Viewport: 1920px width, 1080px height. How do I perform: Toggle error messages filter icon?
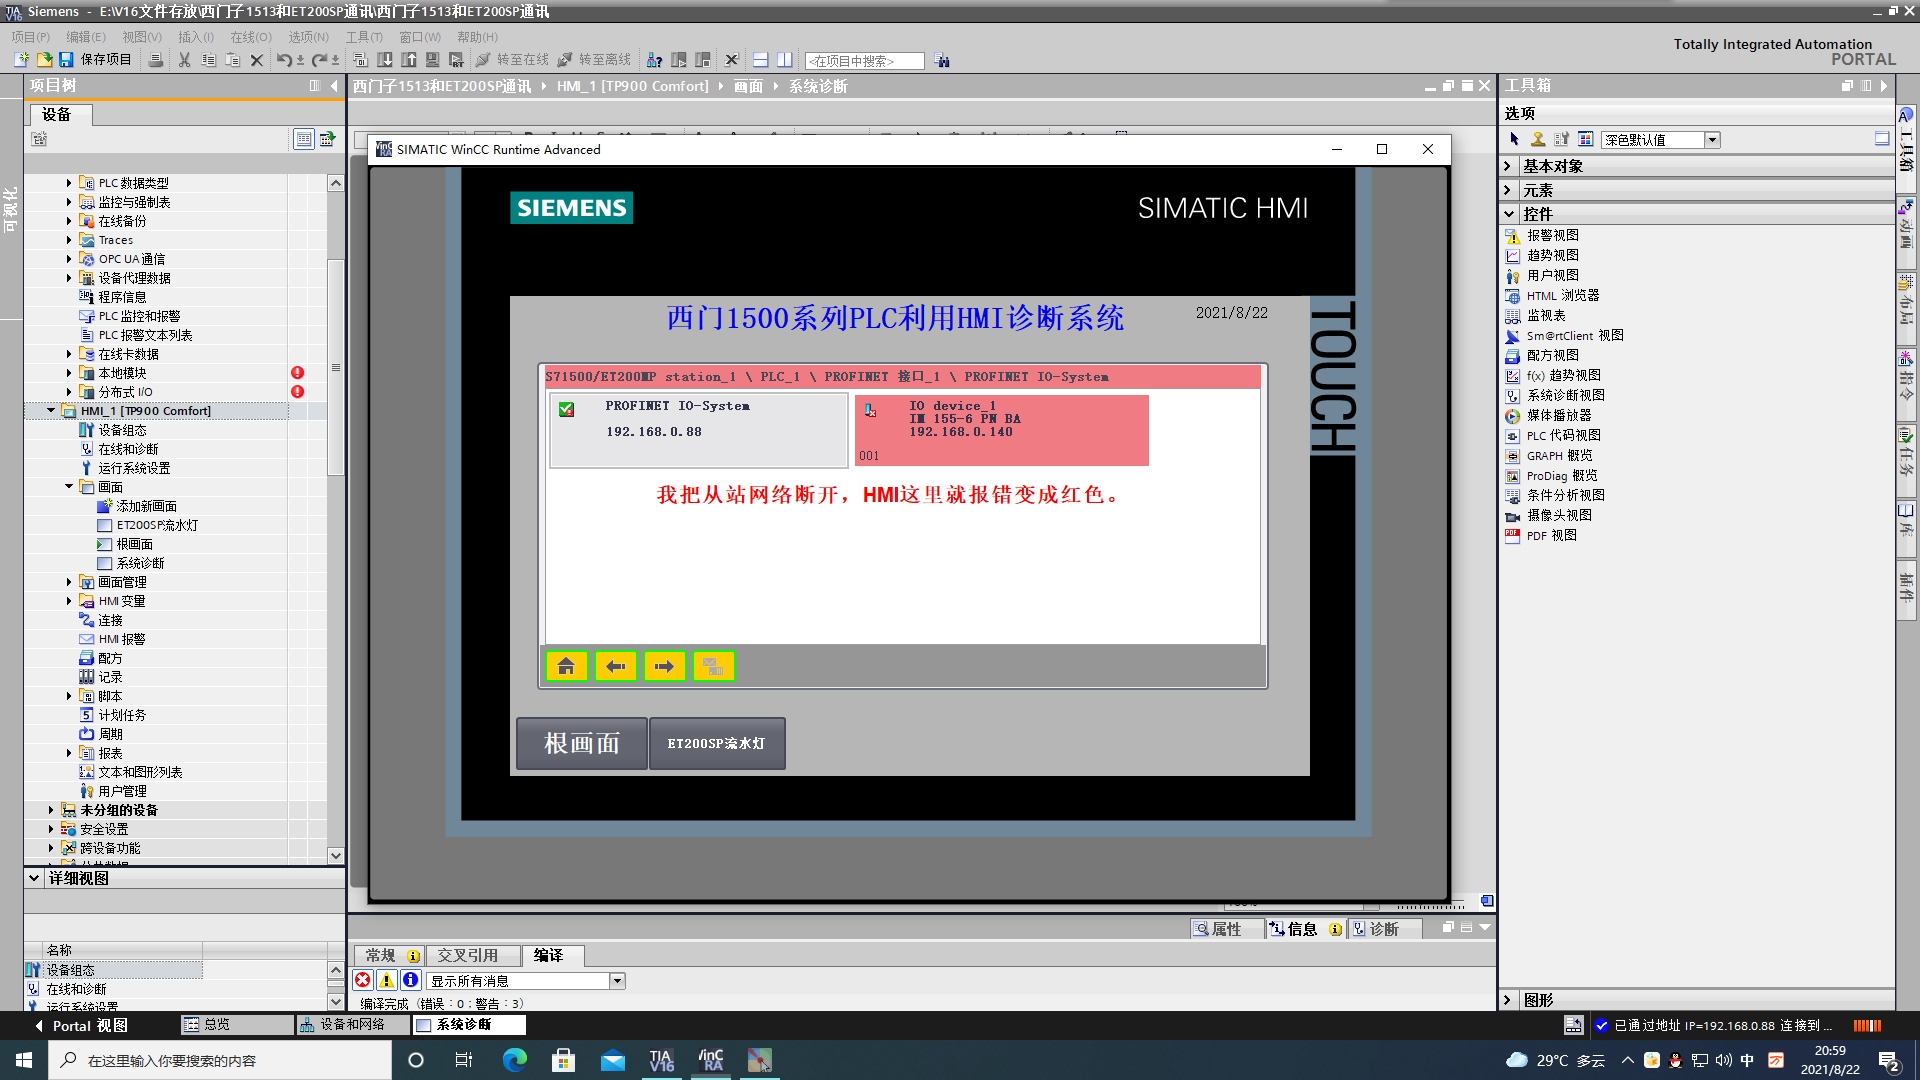[363, 981]
